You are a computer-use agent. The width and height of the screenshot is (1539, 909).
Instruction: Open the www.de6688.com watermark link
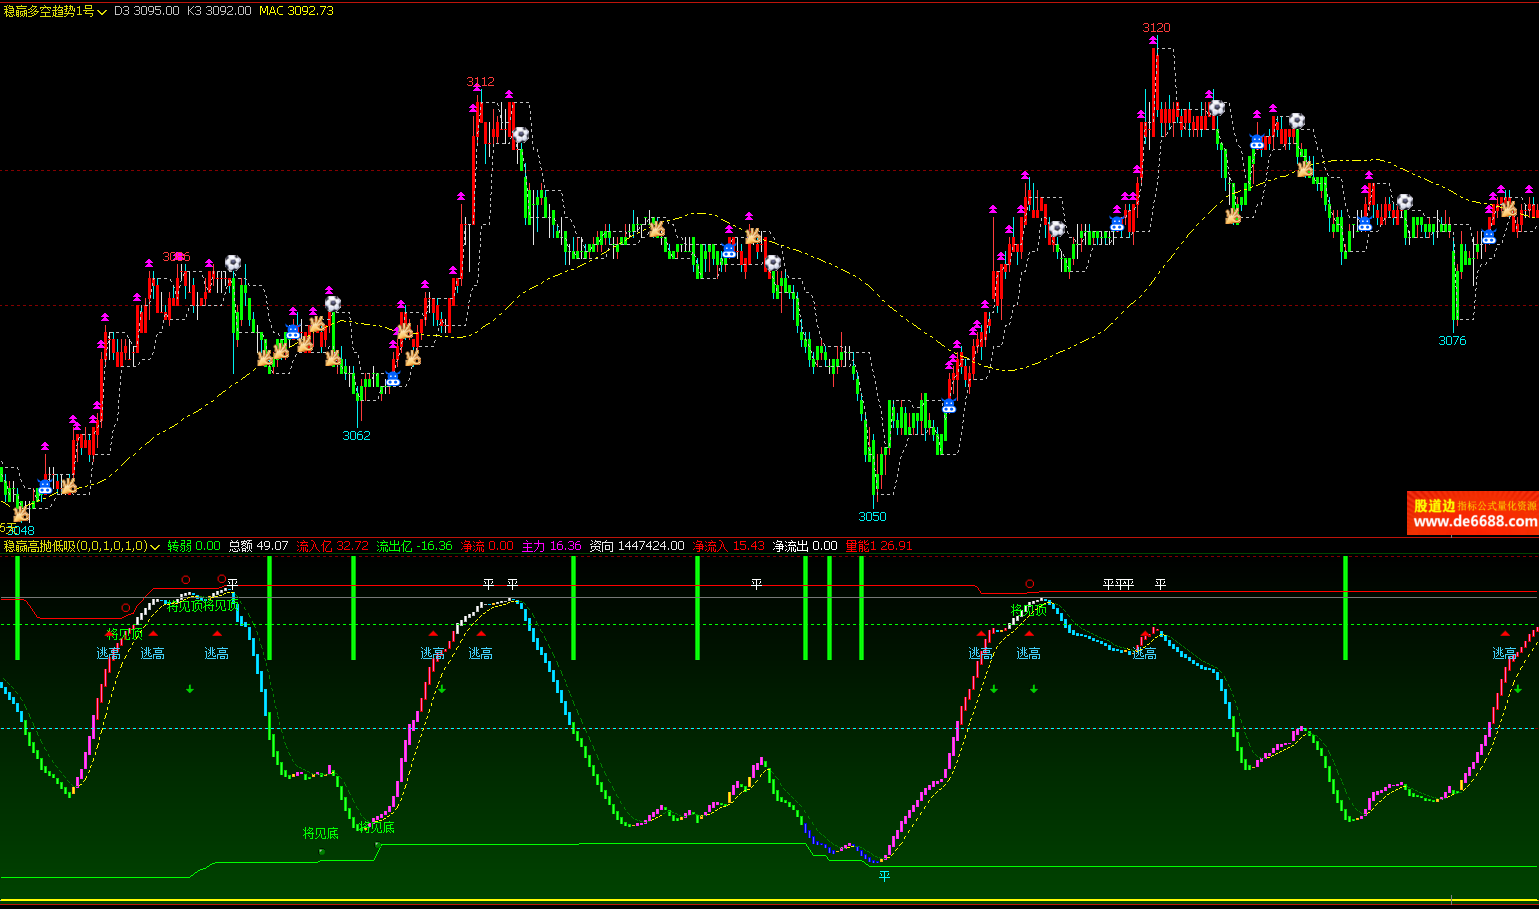tap(1474, 522)
